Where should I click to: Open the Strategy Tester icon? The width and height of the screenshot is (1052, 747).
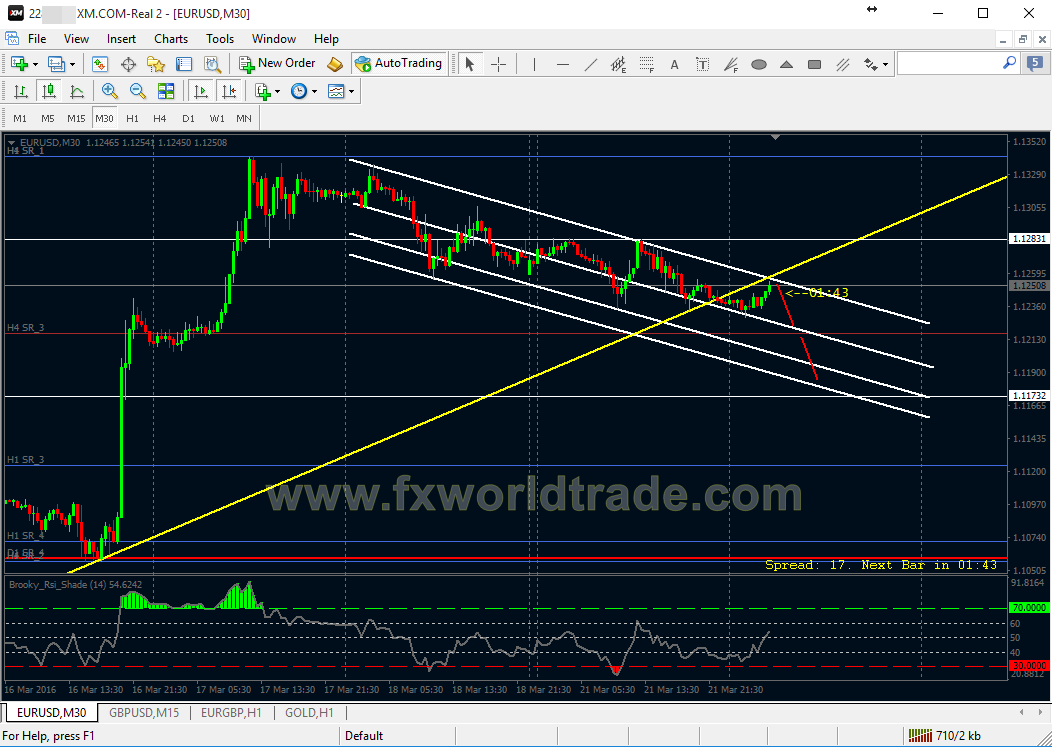(x=213, y=64)
